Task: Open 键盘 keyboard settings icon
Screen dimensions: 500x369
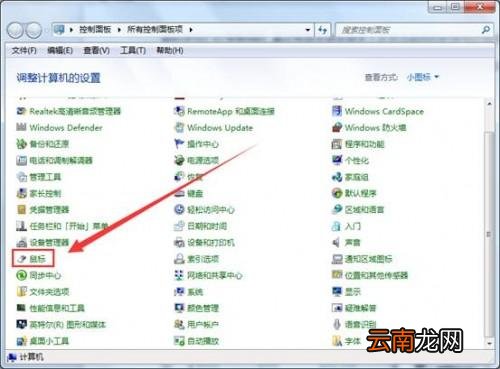Action: (179, 193)
